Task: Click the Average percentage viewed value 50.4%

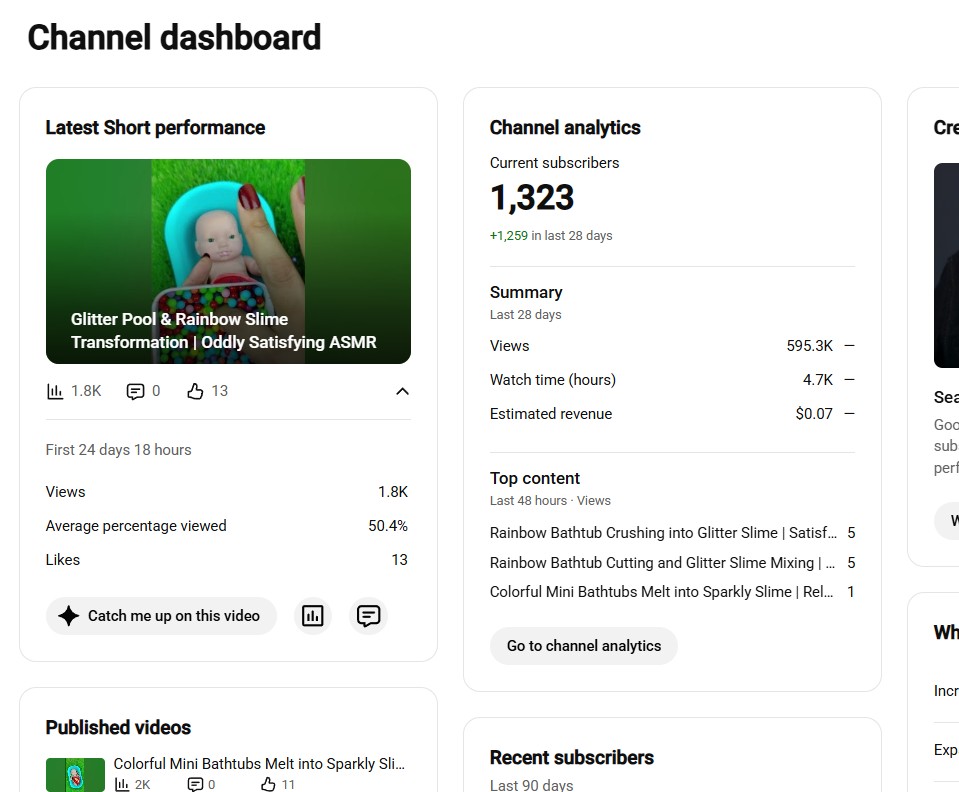Action: coord(388,526)
